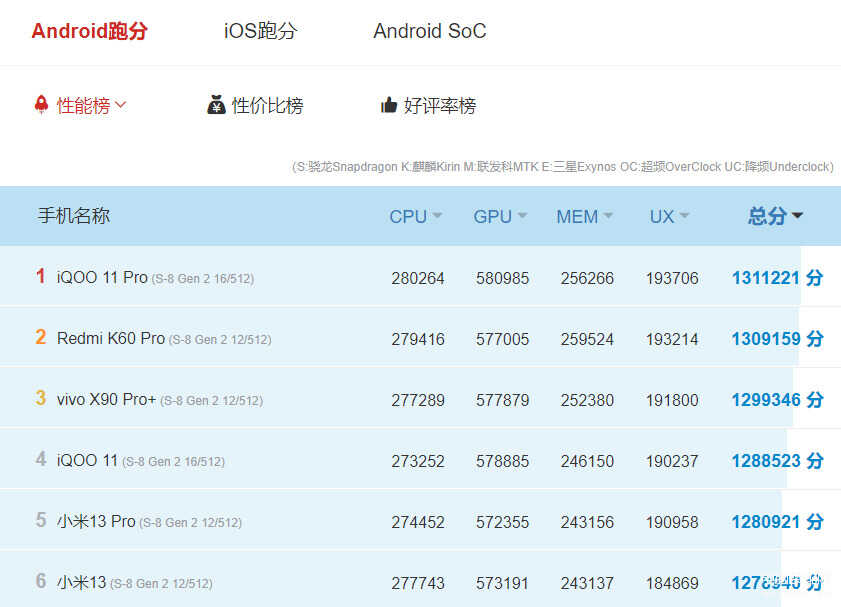The height and width of the screenshot is (607, 841).
Task: Open the rank 6 小米13 entry
Action: [82, 582]
